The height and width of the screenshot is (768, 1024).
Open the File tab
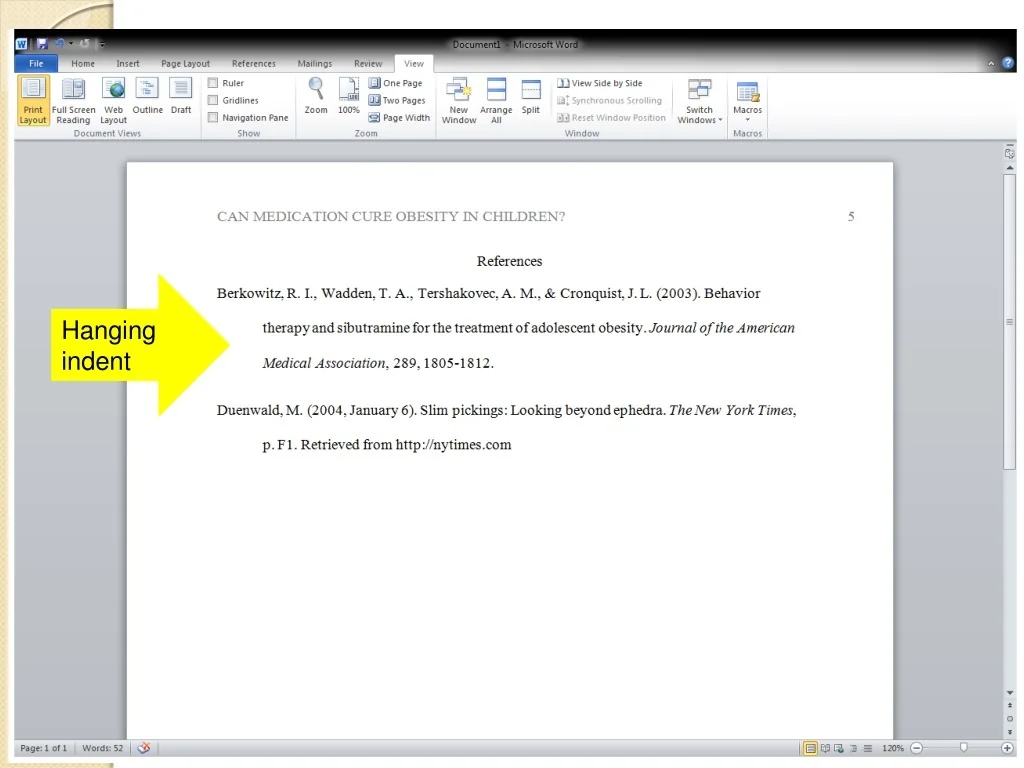point(36,63)
